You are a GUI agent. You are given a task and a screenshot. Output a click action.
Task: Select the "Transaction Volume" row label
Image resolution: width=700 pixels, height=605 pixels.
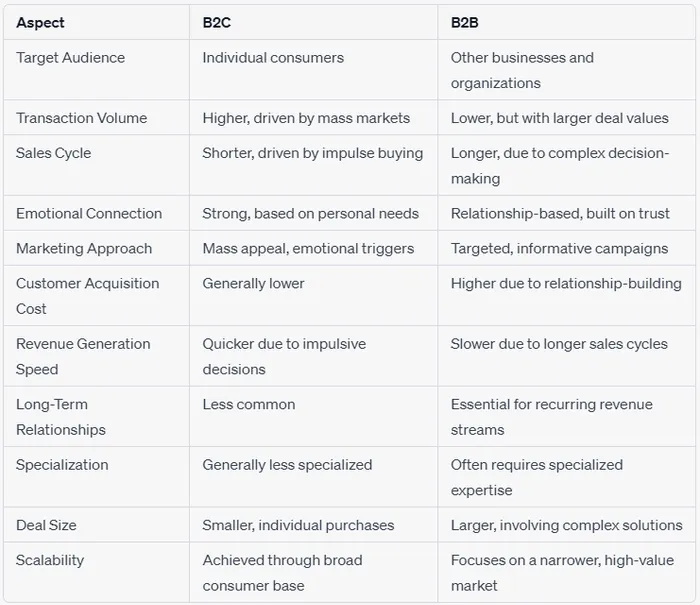pyautogui.click(x=81, y=118)
